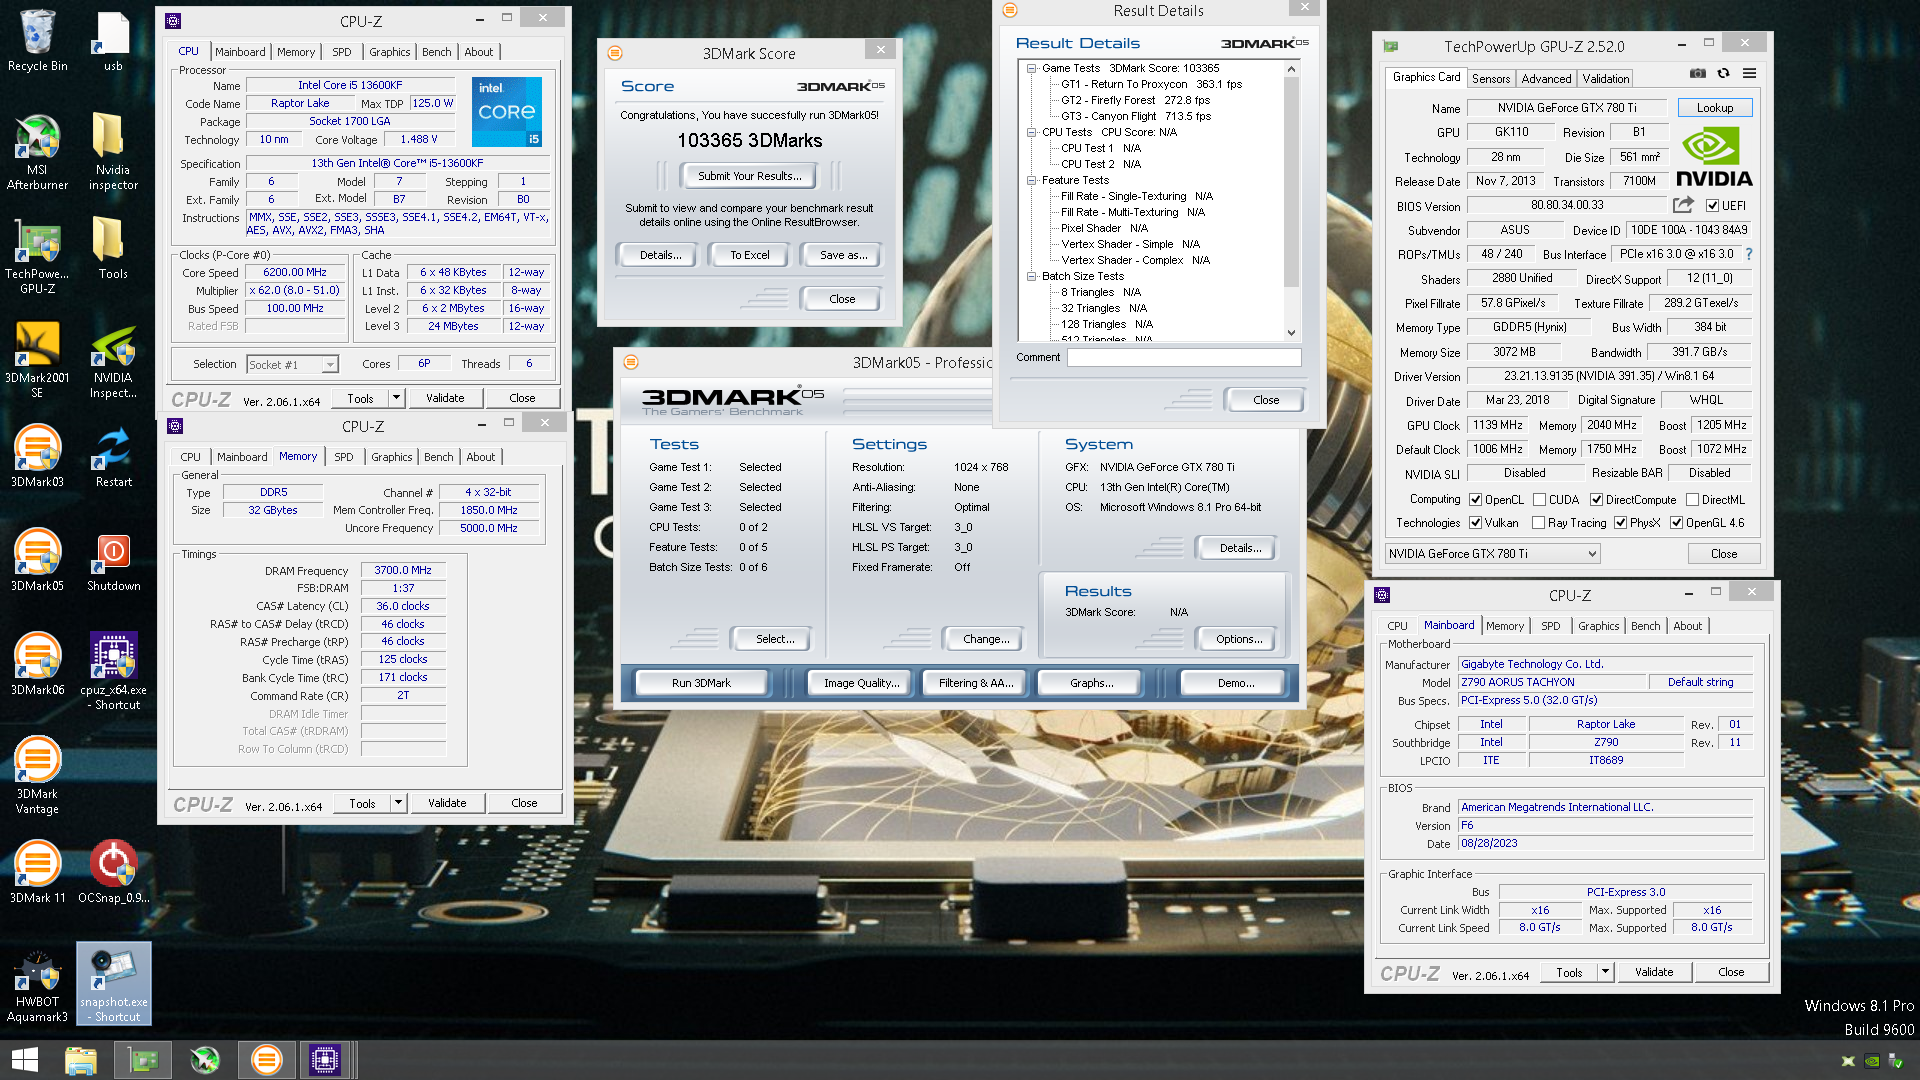Click the Restart desktop shortcut icon
1920x1080 pixels.
point(113,457)
